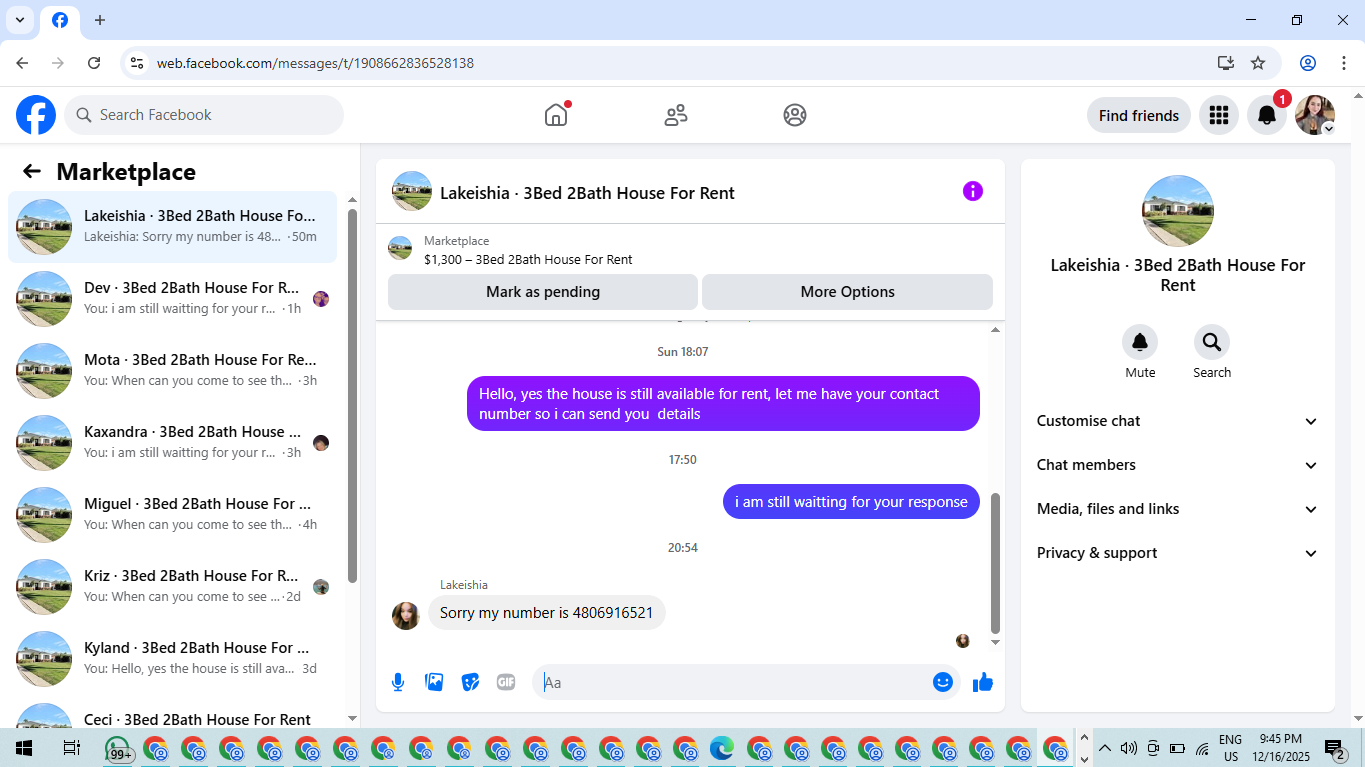Choose a sticker icon in composer

point(470,682)
